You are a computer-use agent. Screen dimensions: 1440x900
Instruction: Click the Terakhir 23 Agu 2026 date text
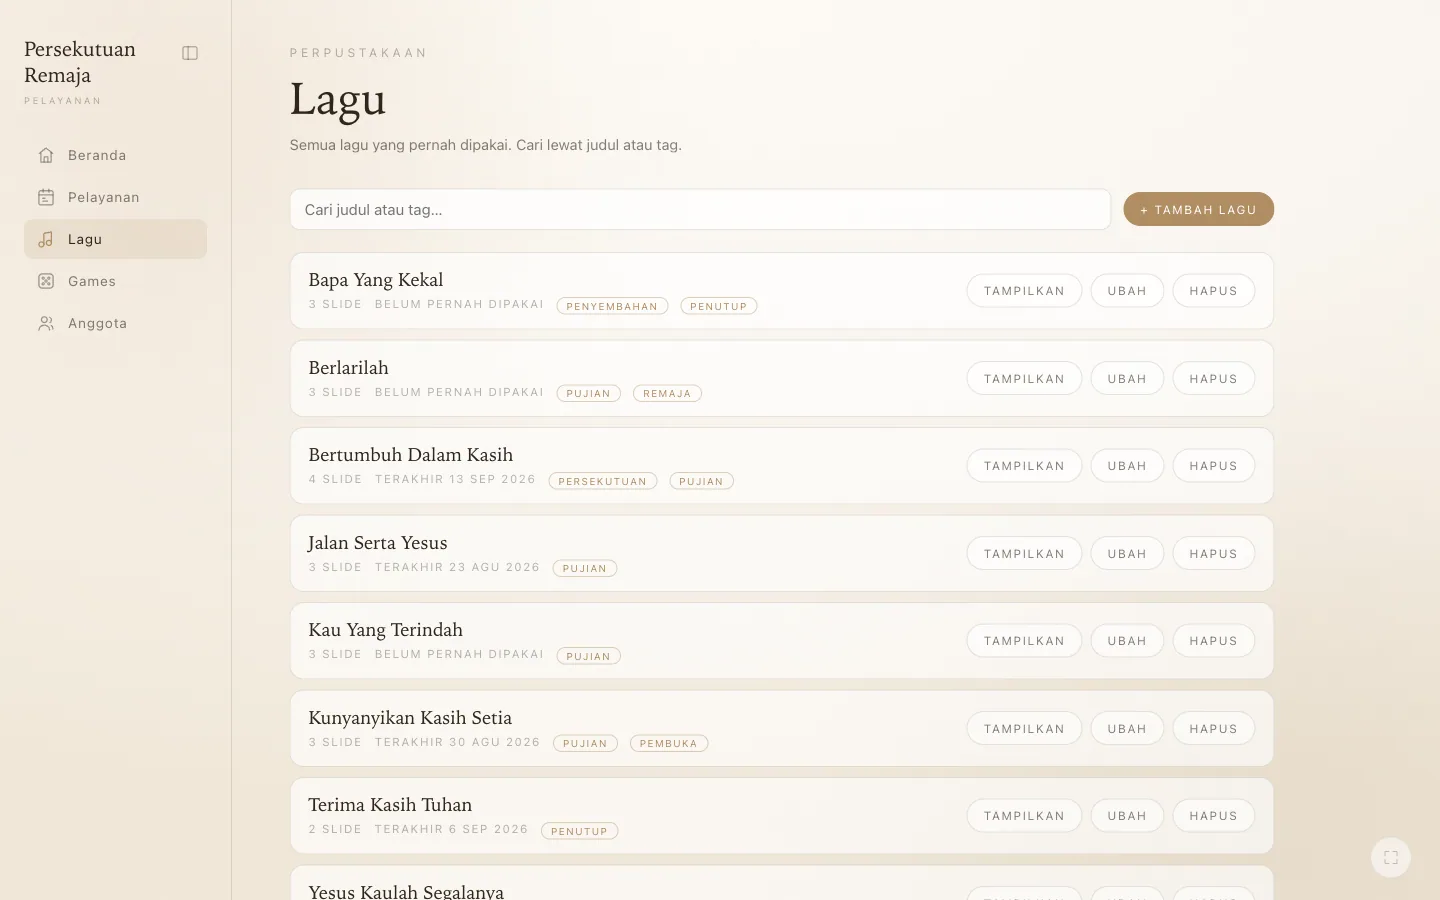457,567
